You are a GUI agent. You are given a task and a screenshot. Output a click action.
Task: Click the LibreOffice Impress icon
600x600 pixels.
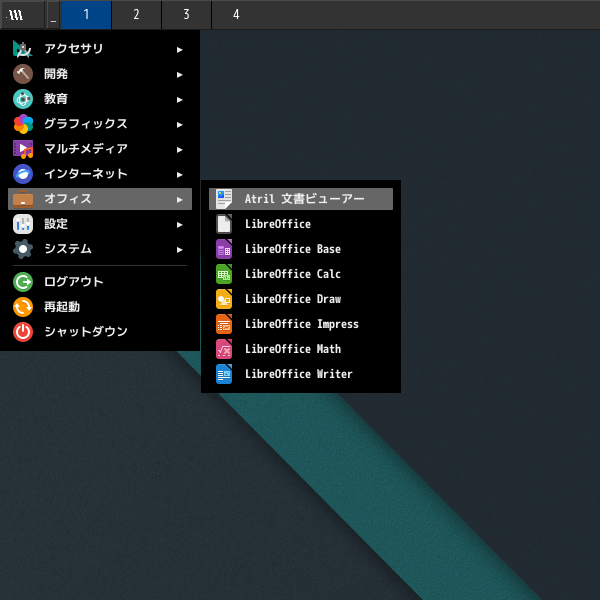tap(224, 324)
